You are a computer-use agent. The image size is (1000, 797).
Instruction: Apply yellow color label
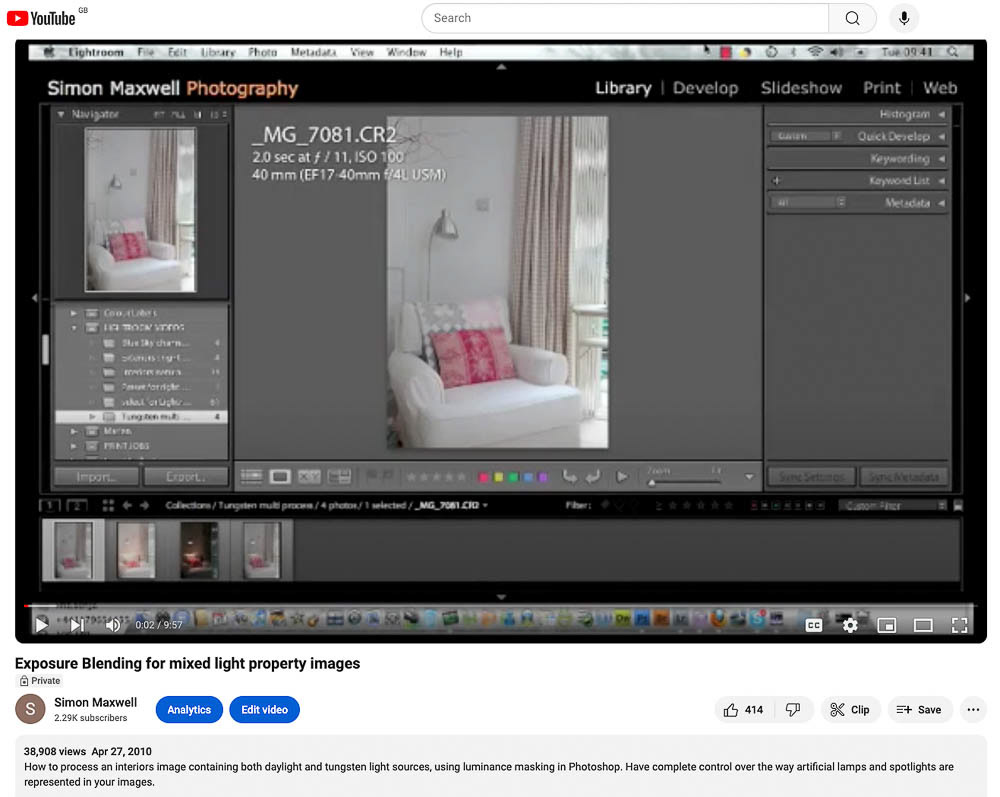pyautogui.click(x=498, y=477)
